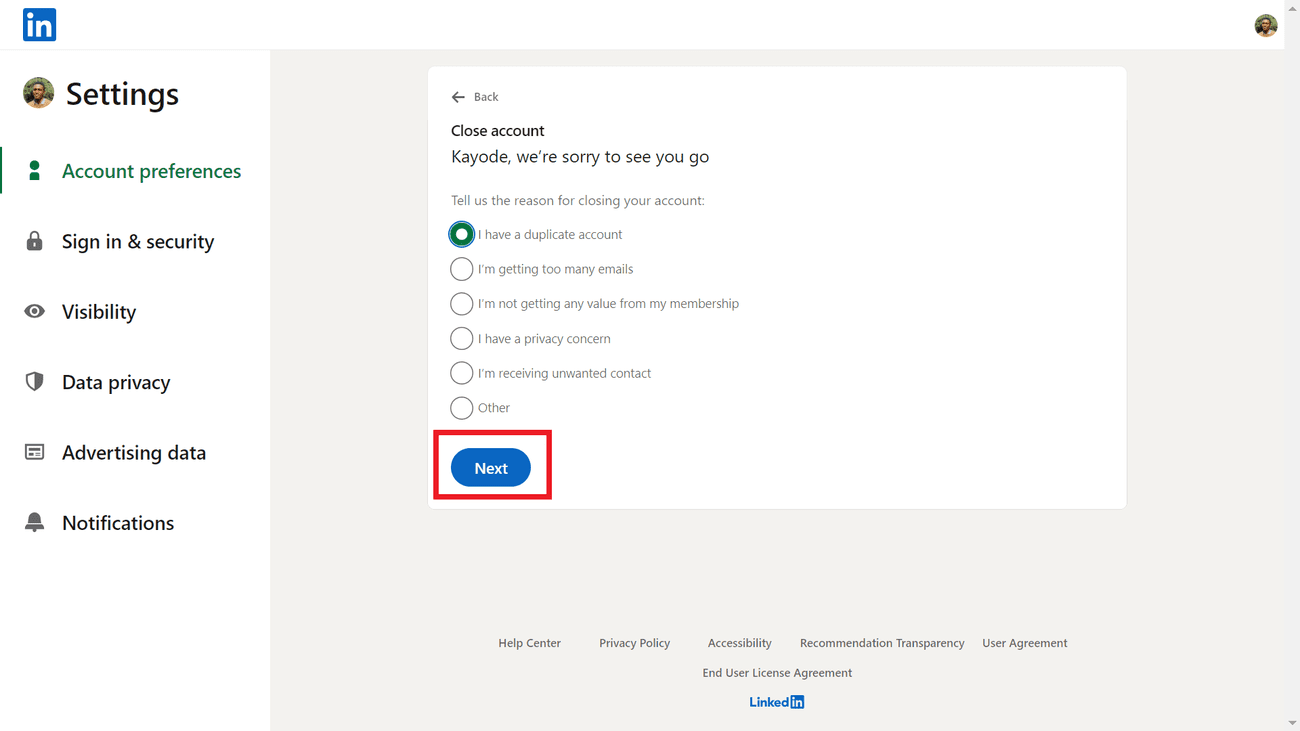Go to the Notifications settings section

click(x=118, y=523)
